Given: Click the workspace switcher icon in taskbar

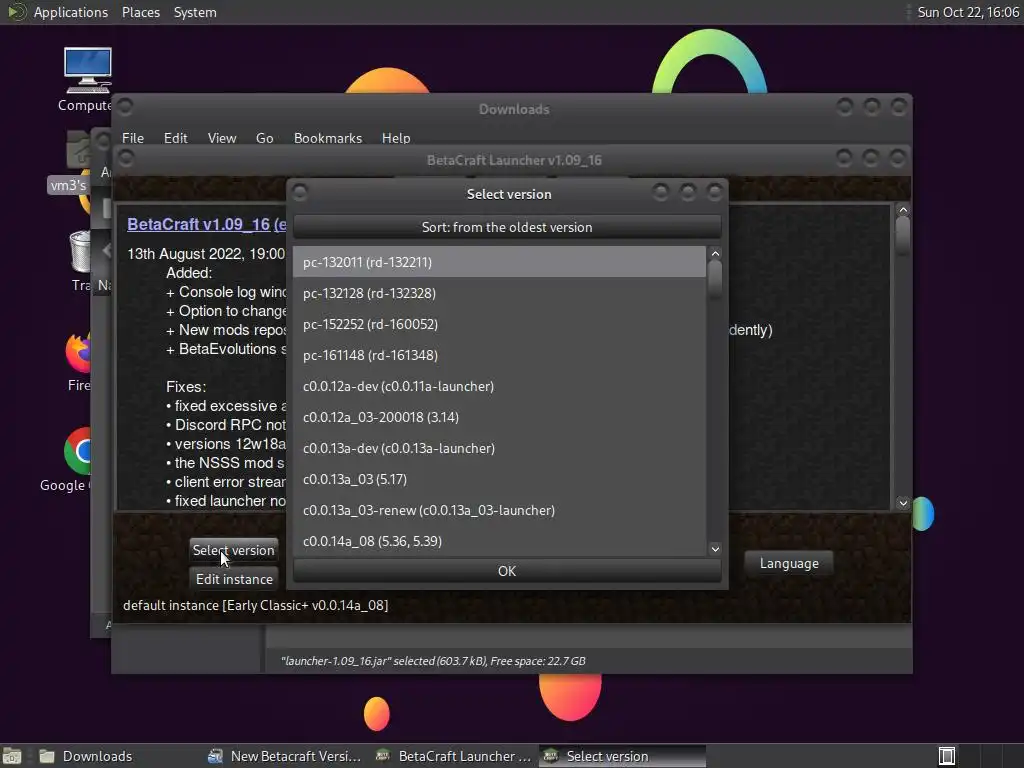Looking at the screenshot, I should pyautogui.click(x=946, y=756).
